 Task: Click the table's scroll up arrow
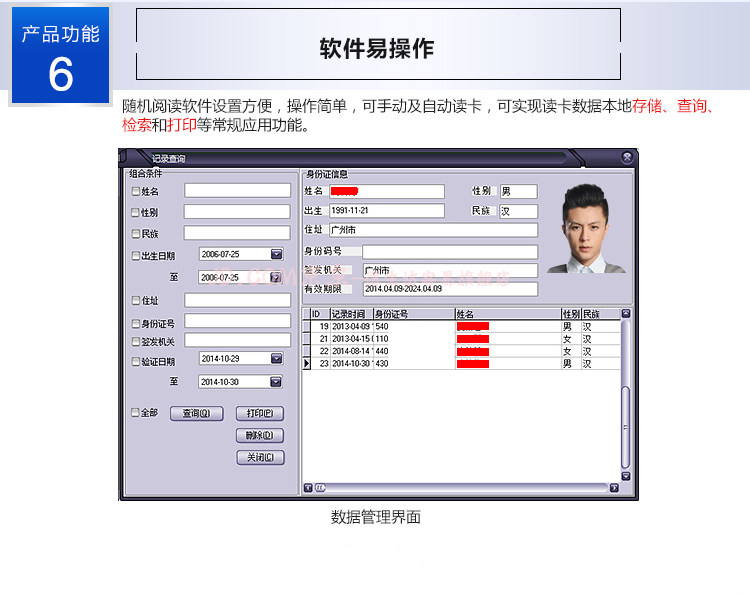coord(626,314)
